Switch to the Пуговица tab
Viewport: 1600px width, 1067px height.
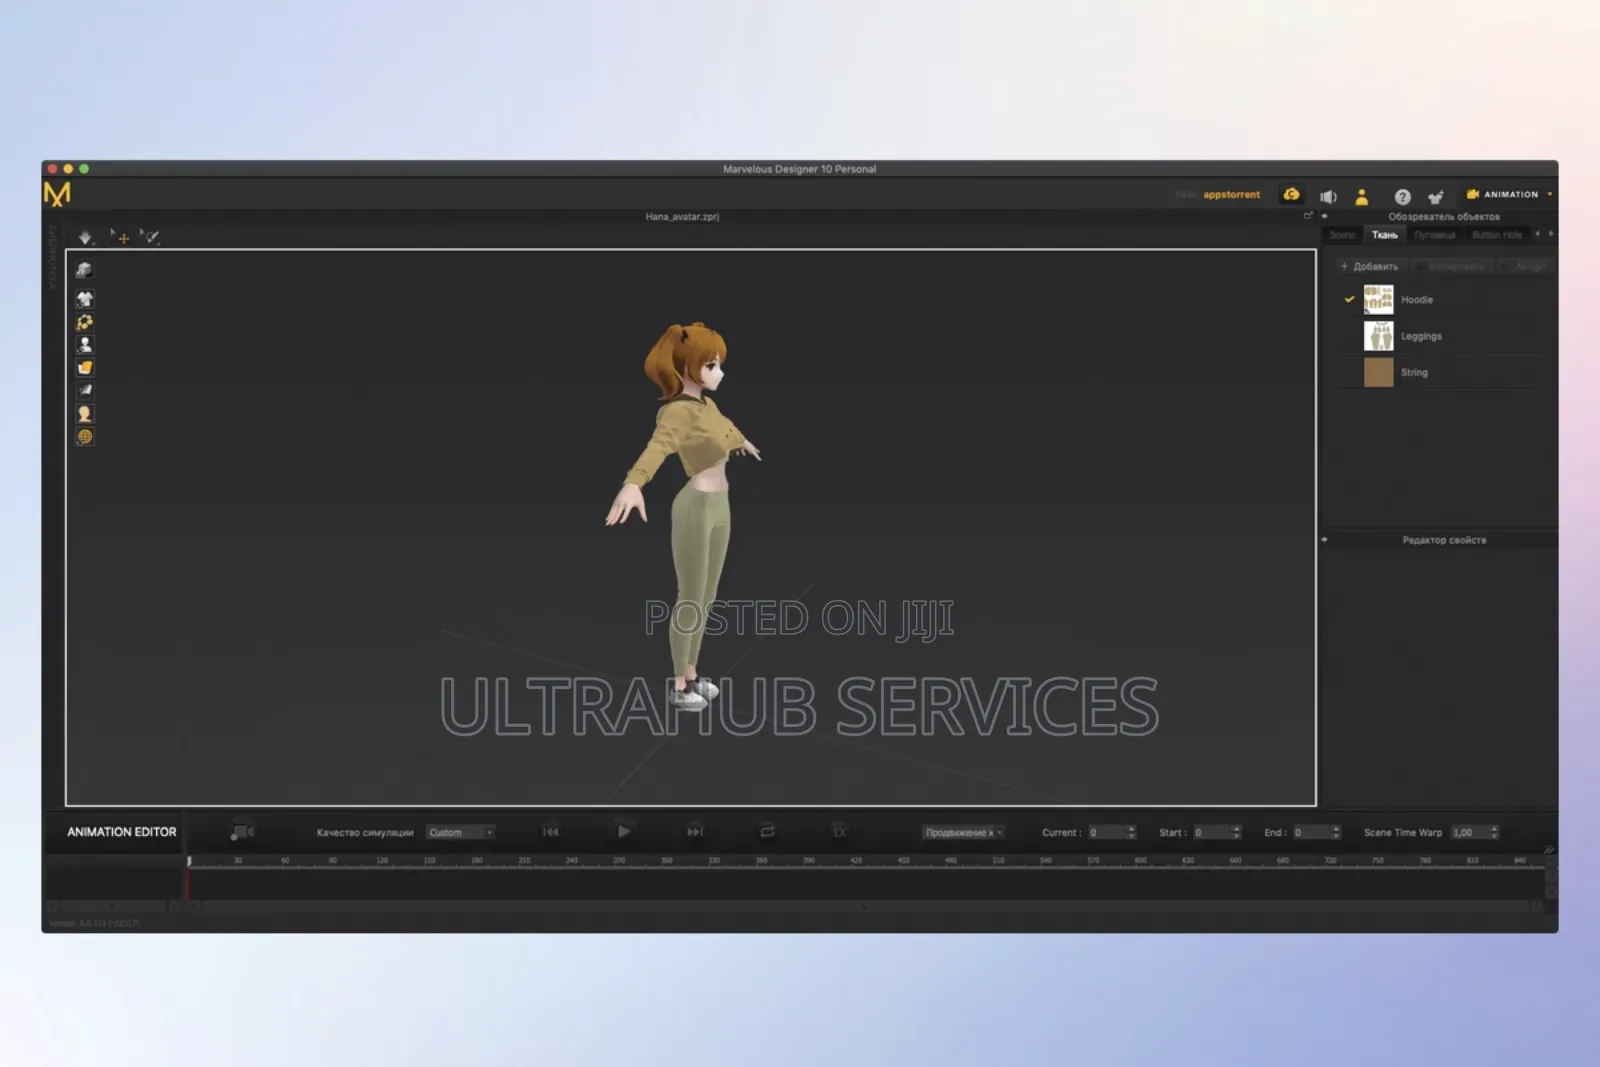pos(1435,235)
